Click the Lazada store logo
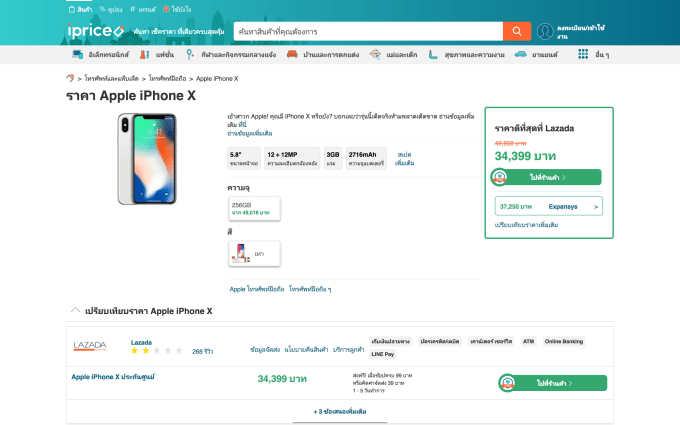Viewport: 680px width, 425px height. pyautogui.click(x=90, y=346)
